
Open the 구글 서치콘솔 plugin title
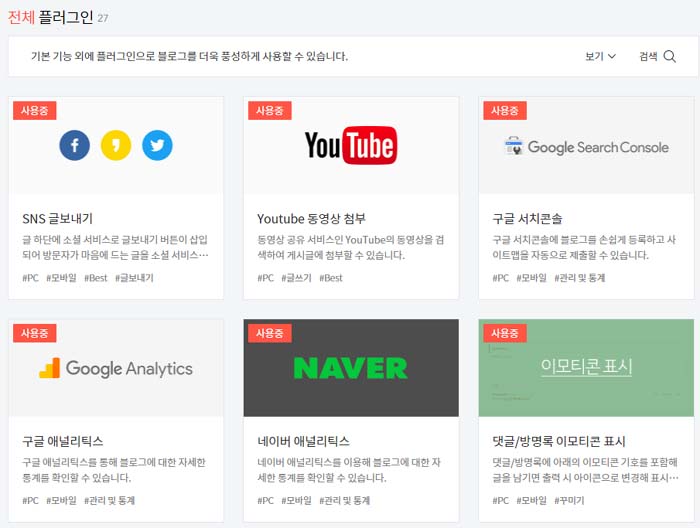tap(527, 219)
